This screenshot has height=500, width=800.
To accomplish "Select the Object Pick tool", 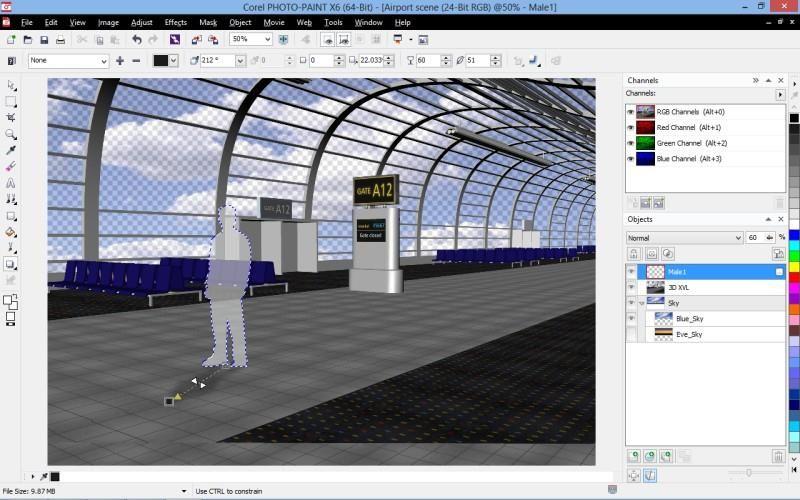I will [x=11, y=86].
